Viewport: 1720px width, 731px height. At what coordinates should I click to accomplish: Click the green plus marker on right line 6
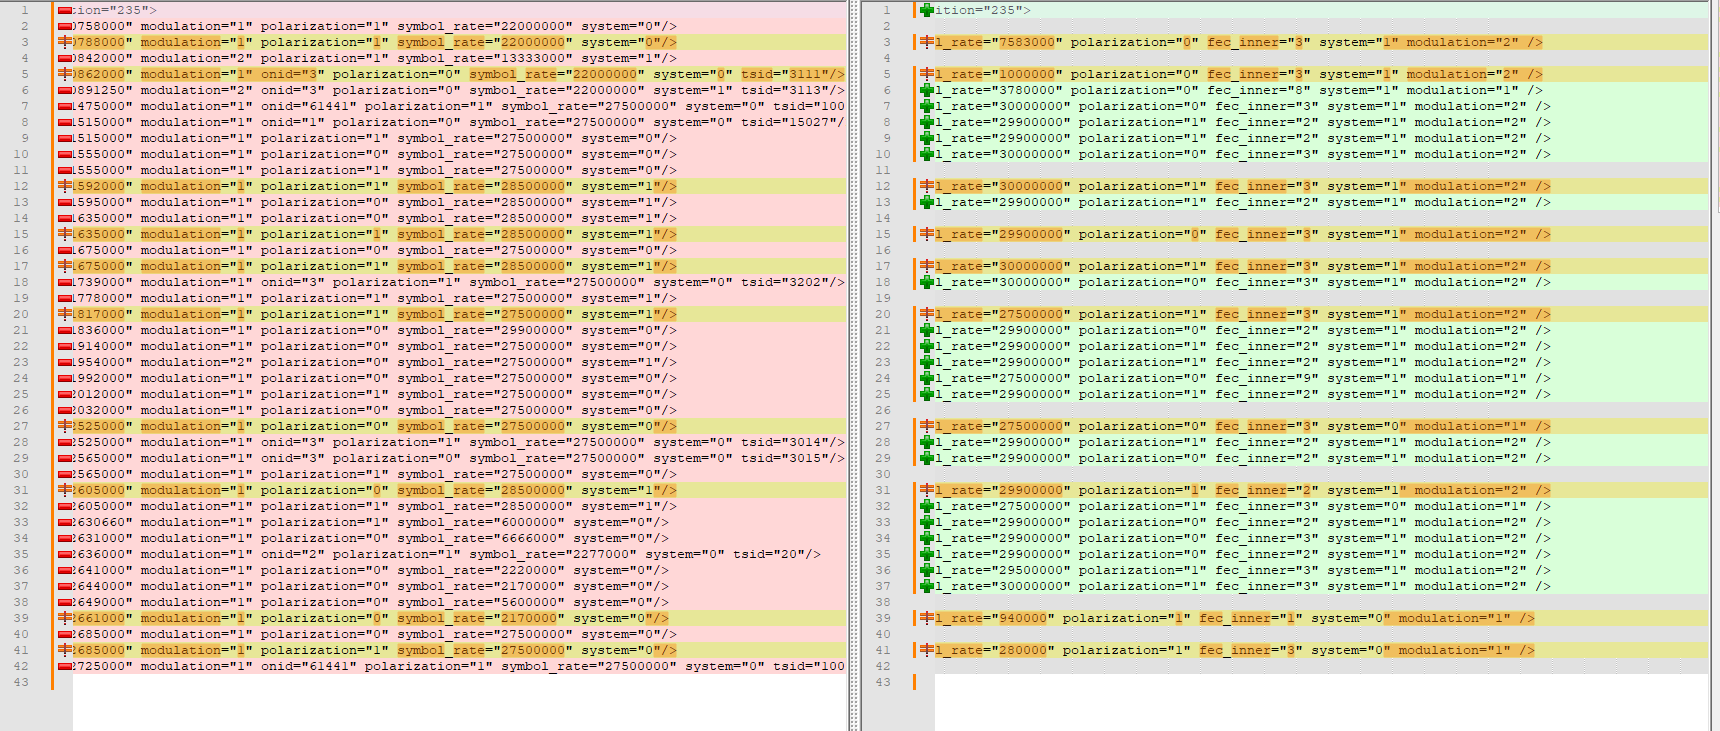pyautogui.click(x=926, y=90)
